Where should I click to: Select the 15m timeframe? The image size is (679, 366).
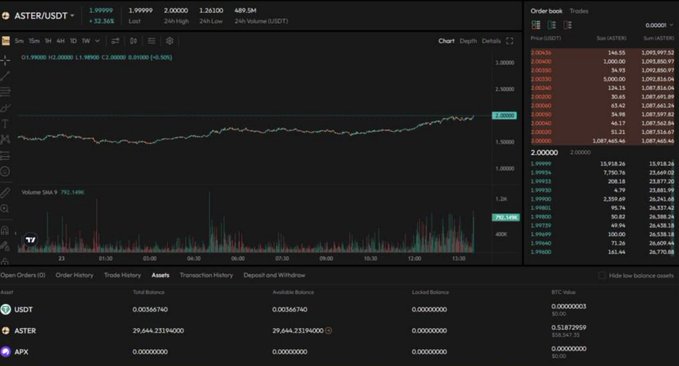(34, 41)
